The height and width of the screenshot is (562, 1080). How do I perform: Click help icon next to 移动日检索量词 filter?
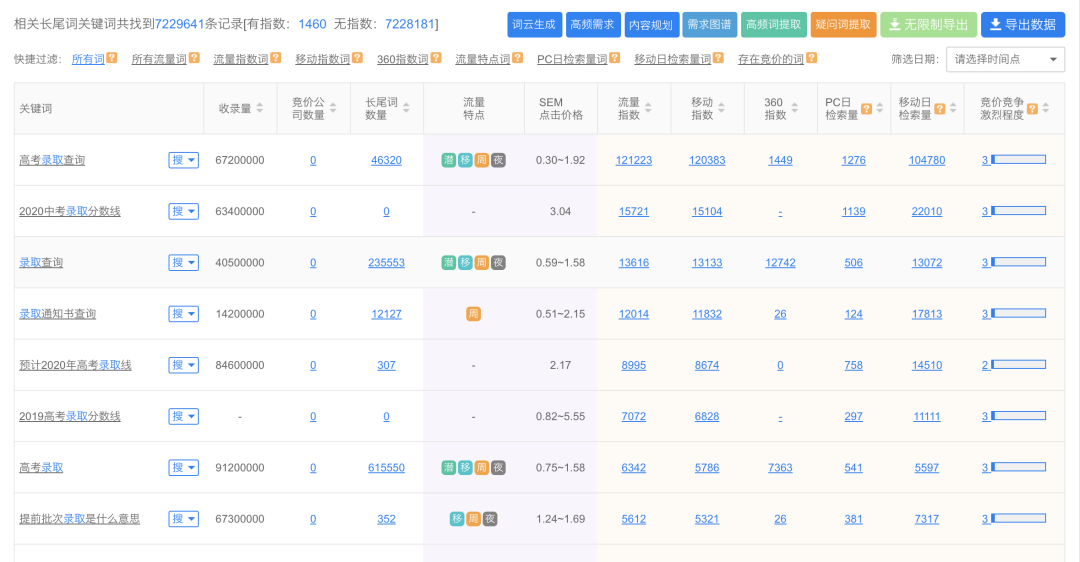[x=718, y=59]
